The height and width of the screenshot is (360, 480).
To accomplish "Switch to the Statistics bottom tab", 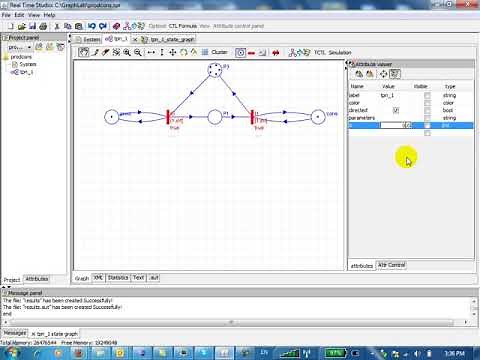I will (118, 277).
